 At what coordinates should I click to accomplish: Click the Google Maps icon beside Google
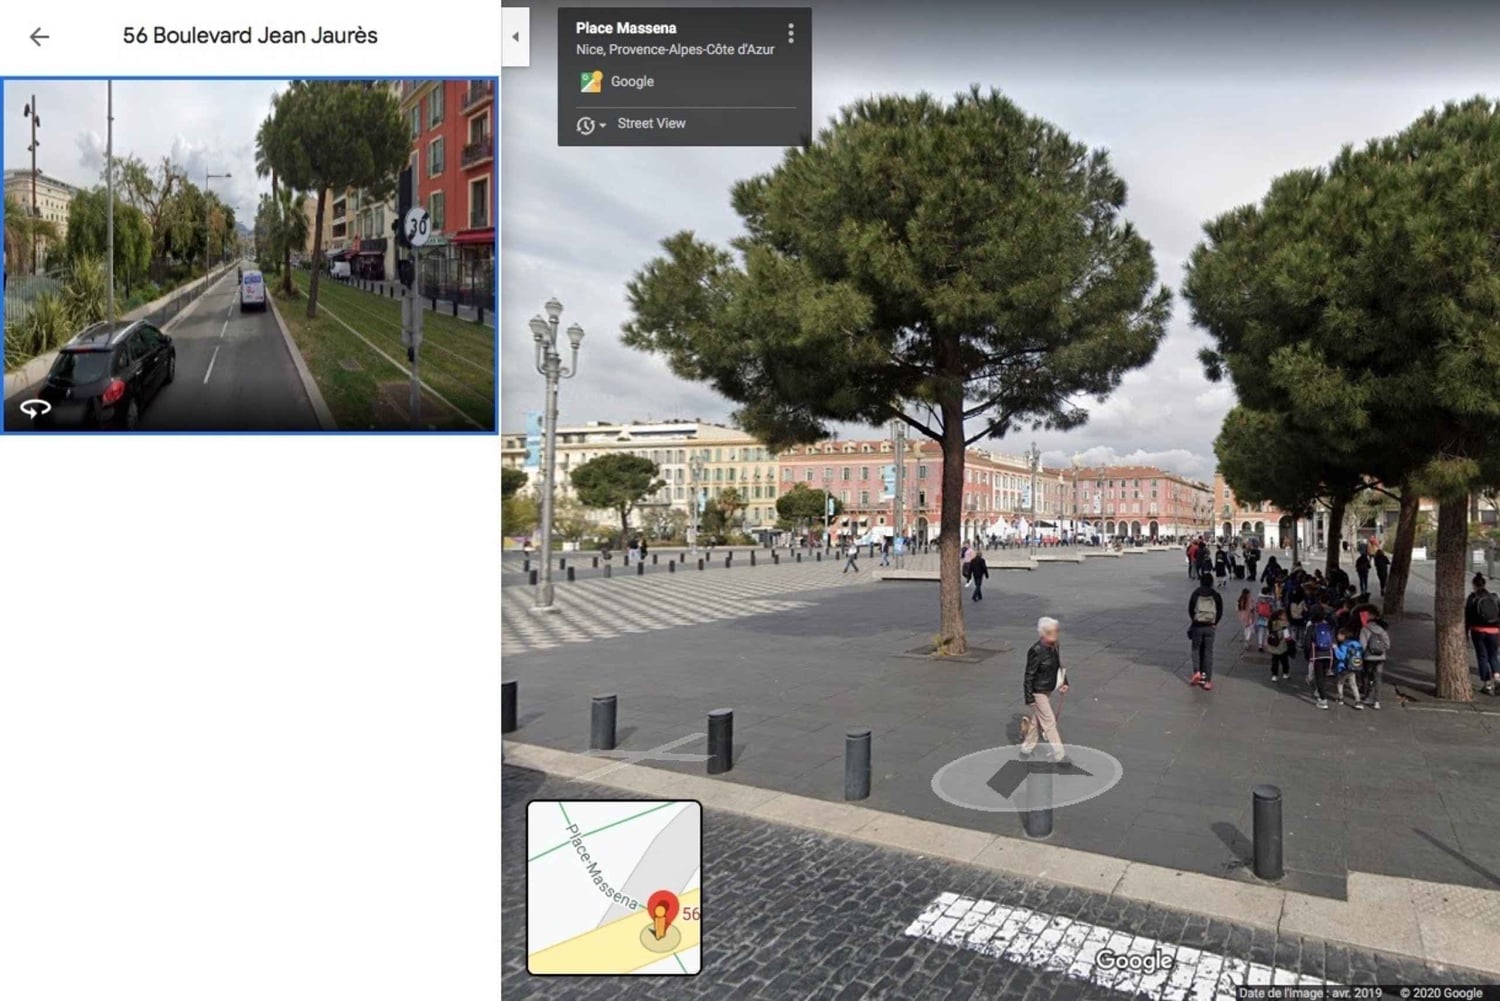click(590, 82)
